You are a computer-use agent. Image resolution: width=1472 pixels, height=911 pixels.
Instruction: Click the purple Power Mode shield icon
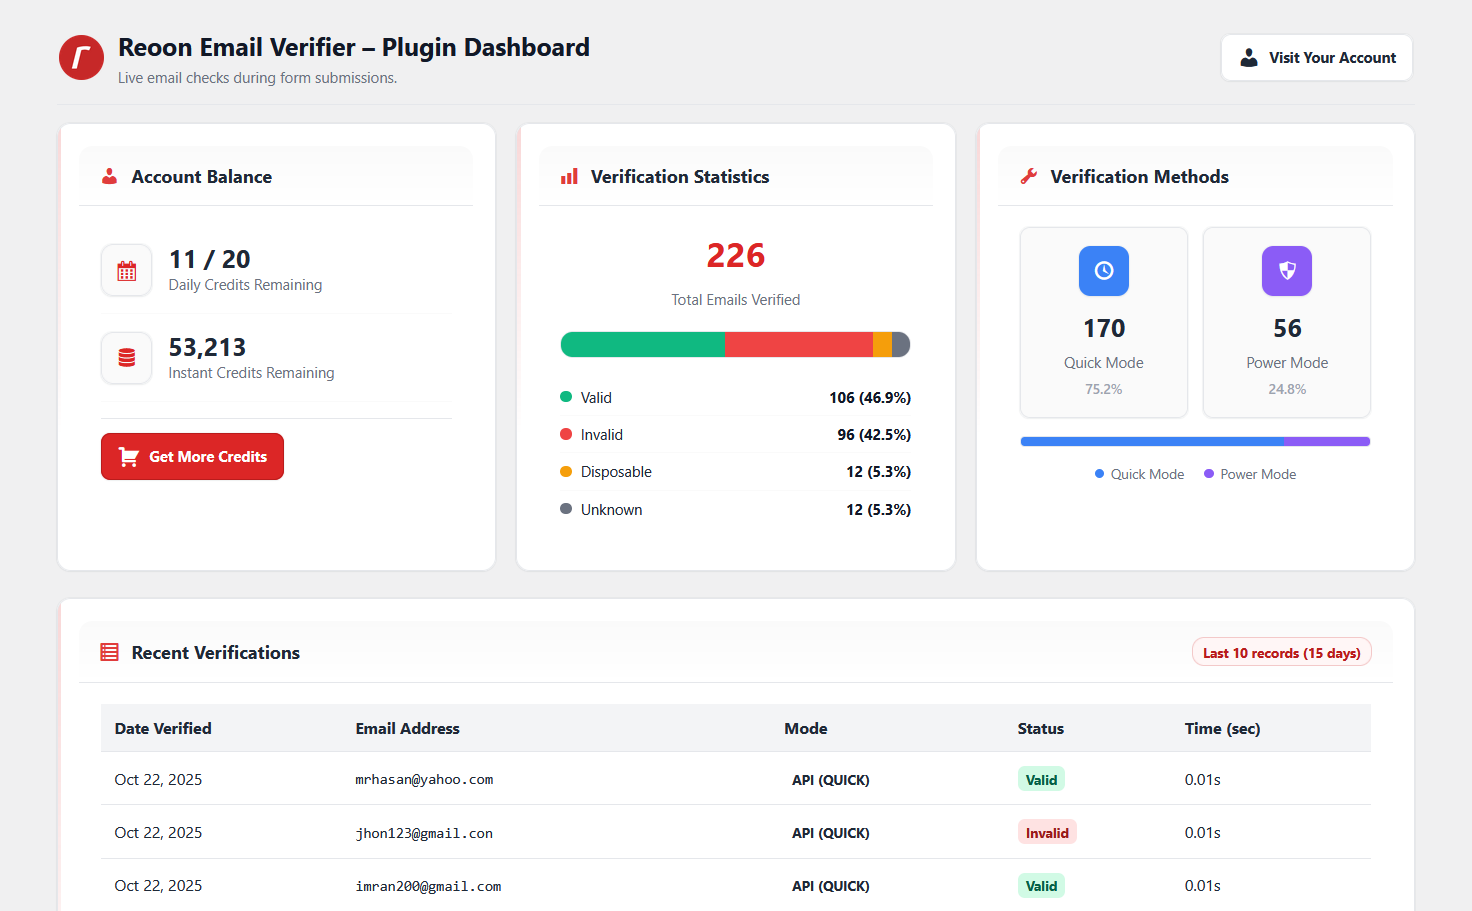(1286, 271)
